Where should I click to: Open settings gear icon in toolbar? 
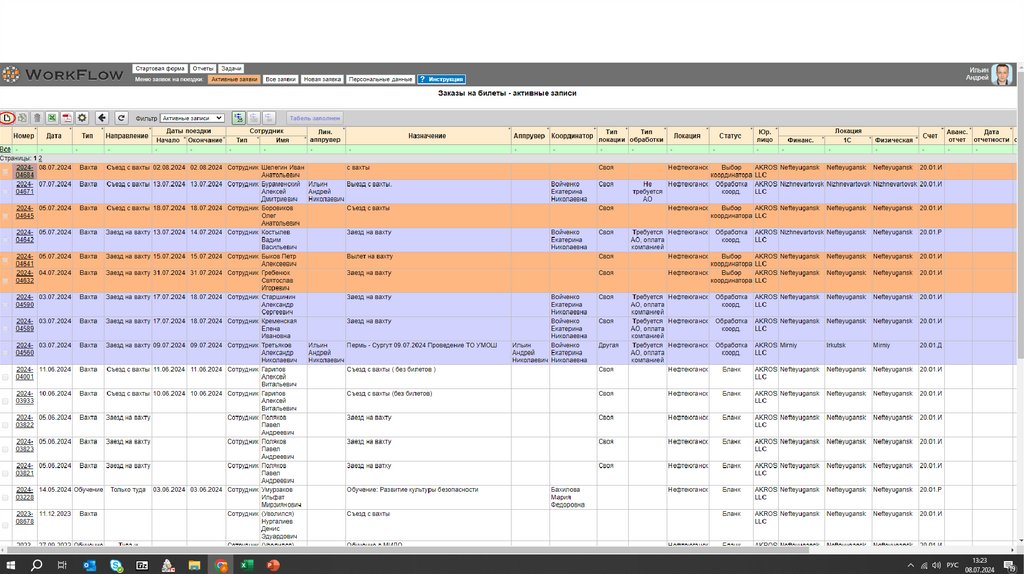click(82, 118)
